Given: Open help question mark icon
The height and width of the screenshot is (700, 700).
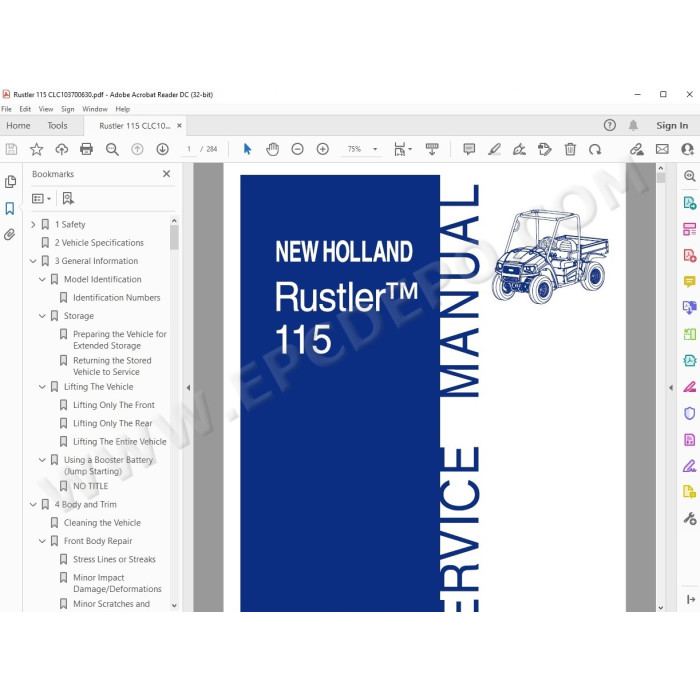Looking at the screenshot, I should 609,125.
